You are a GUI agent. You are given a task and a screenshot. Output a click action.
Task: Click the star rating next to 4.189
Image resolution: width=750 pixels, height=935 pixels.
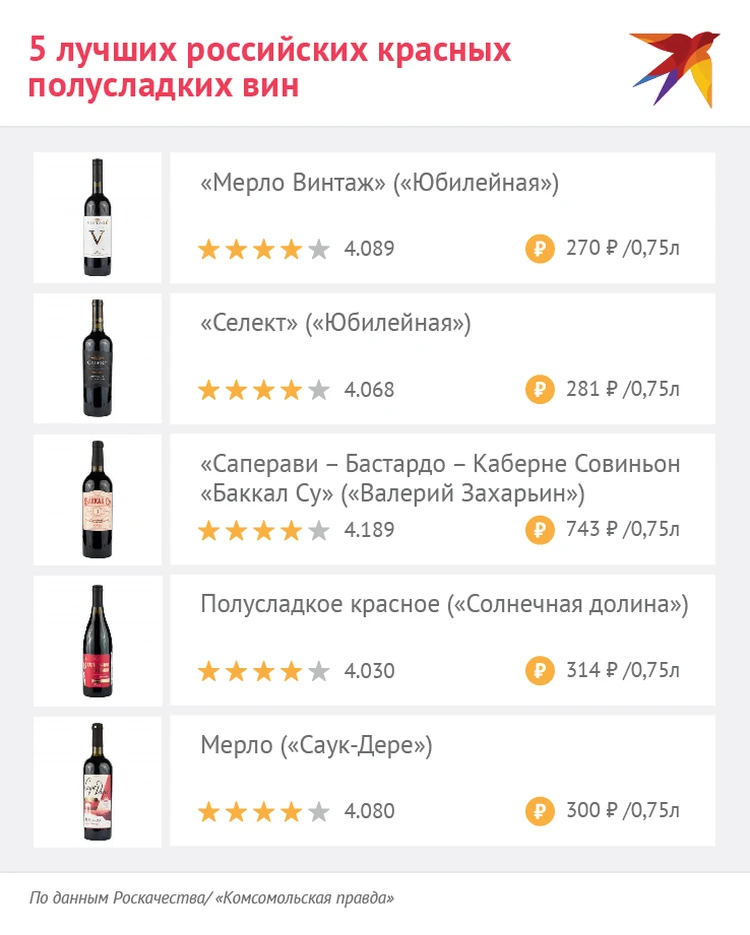[264, 530]
